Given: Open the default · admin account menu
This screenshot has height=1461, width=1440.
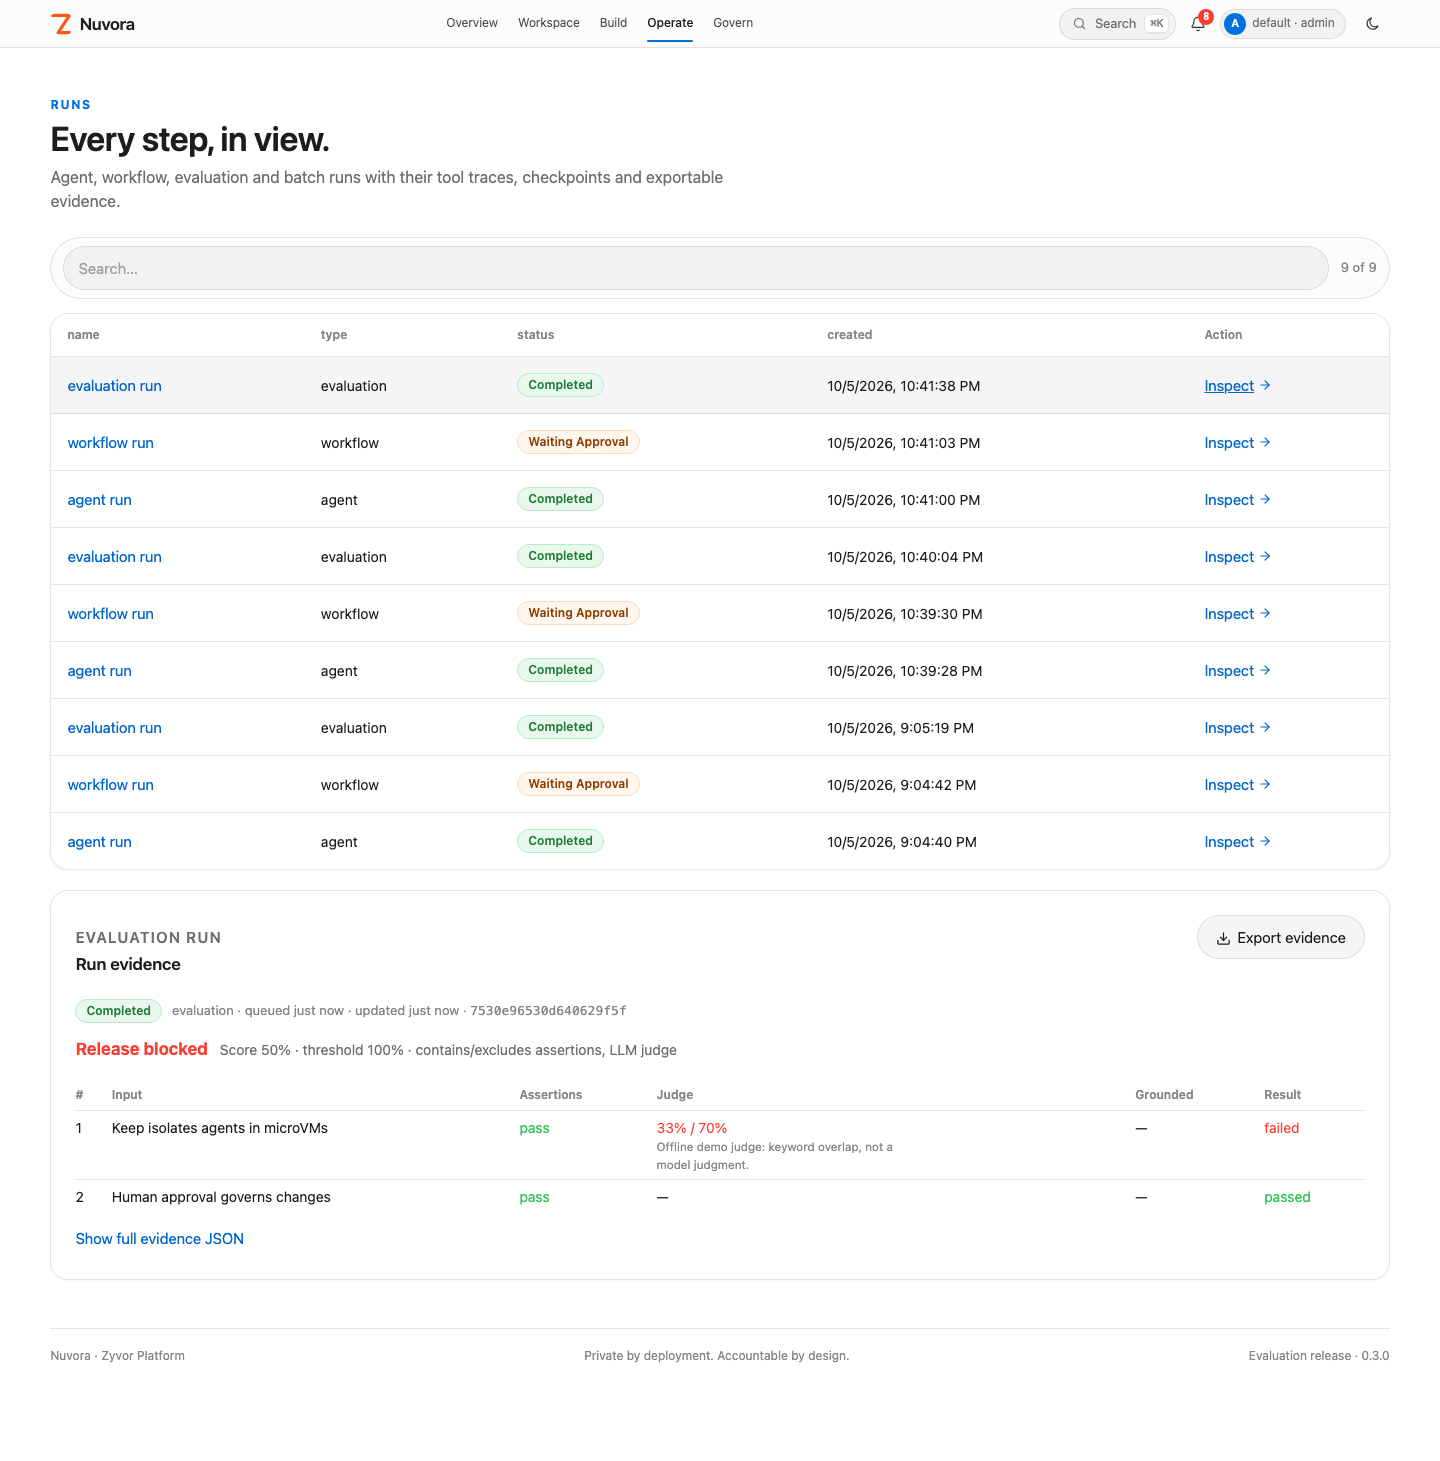Looking at the screenshot, I should [x=1283, y=24].
